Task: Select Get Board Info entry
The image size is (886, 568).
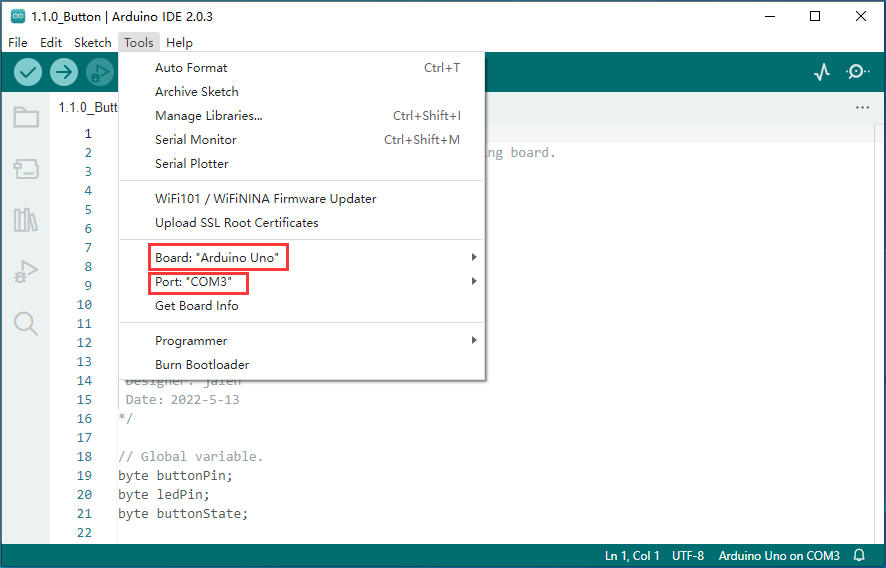Action: [x=302, y=306]
